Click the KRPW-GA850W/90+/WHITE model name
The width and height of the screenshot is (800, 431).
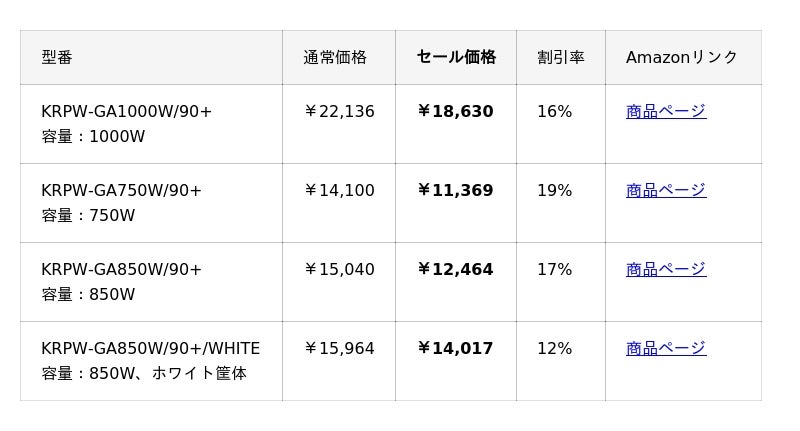150,348
